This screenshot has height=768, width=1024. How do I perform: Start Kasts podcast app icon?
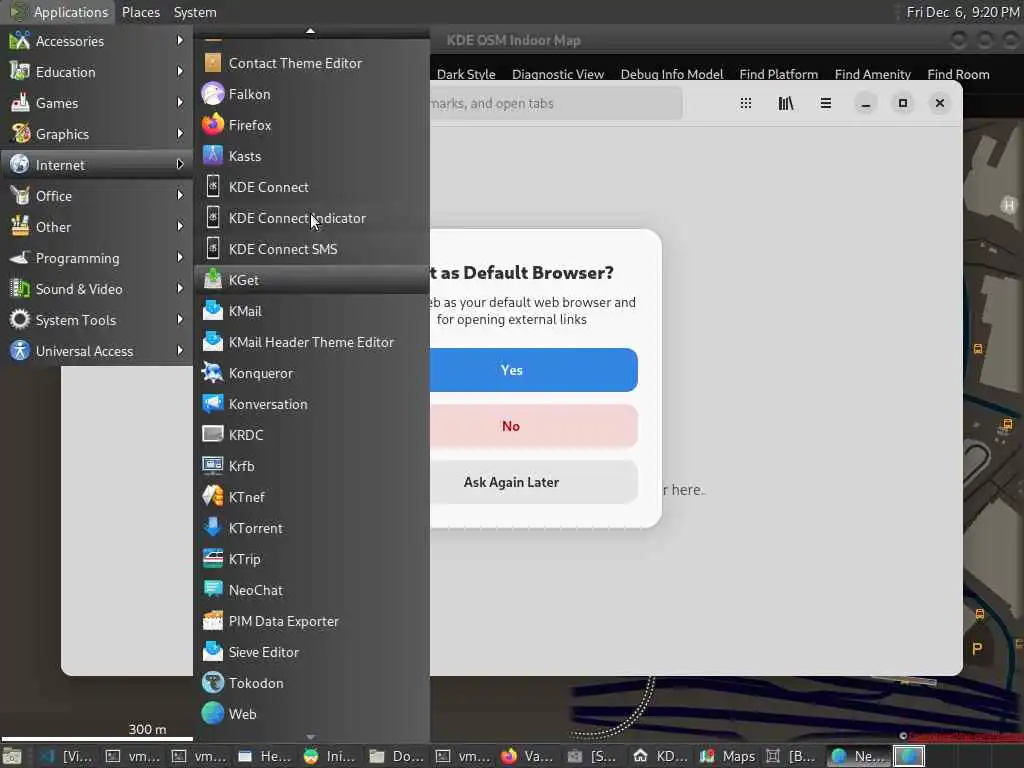click(x=212, y=155)
